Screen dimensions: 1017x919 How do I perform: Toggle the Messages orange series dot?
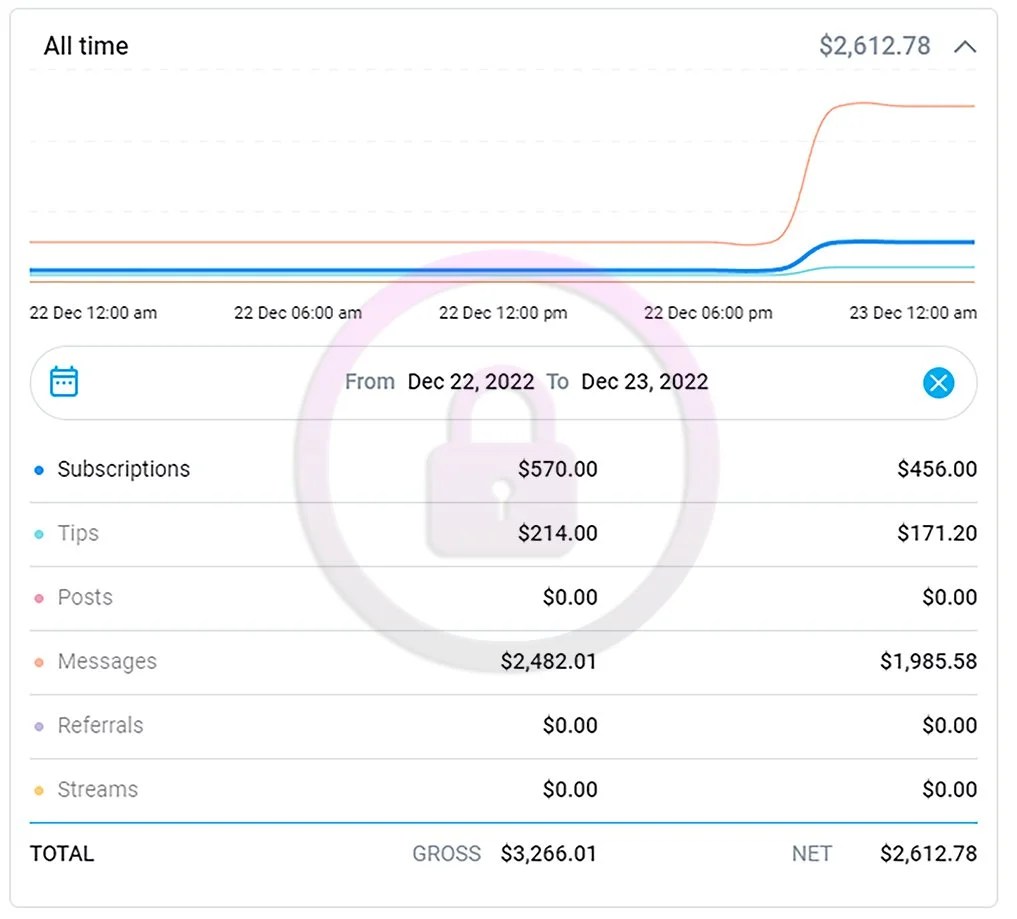[39, 662]
